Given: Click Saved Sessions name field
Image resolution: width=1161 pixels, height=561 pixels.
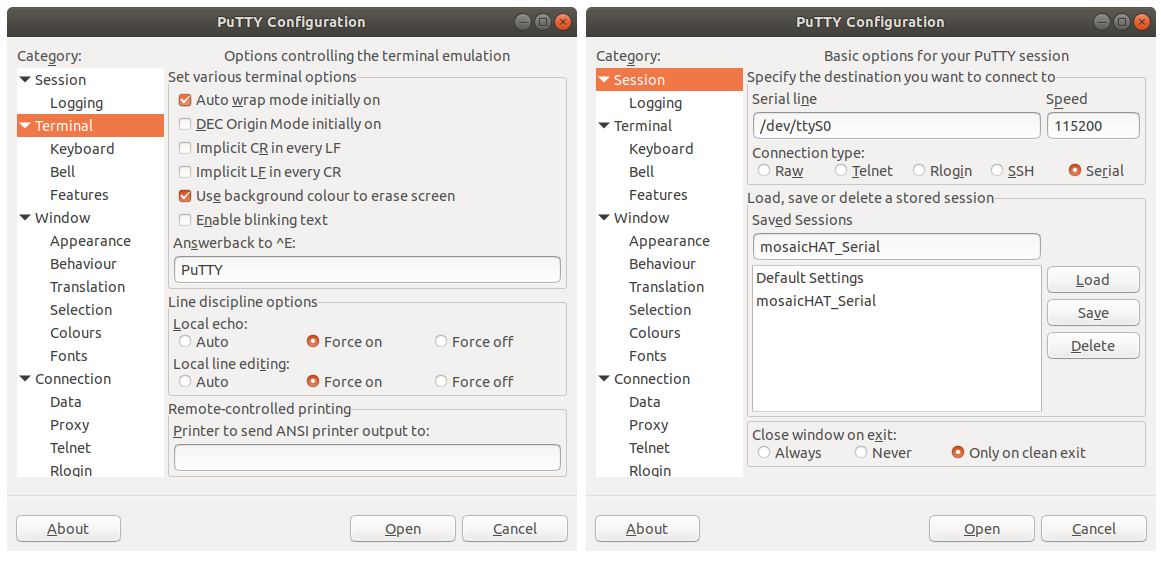Looking at the screenshot, I should point(897,246).
